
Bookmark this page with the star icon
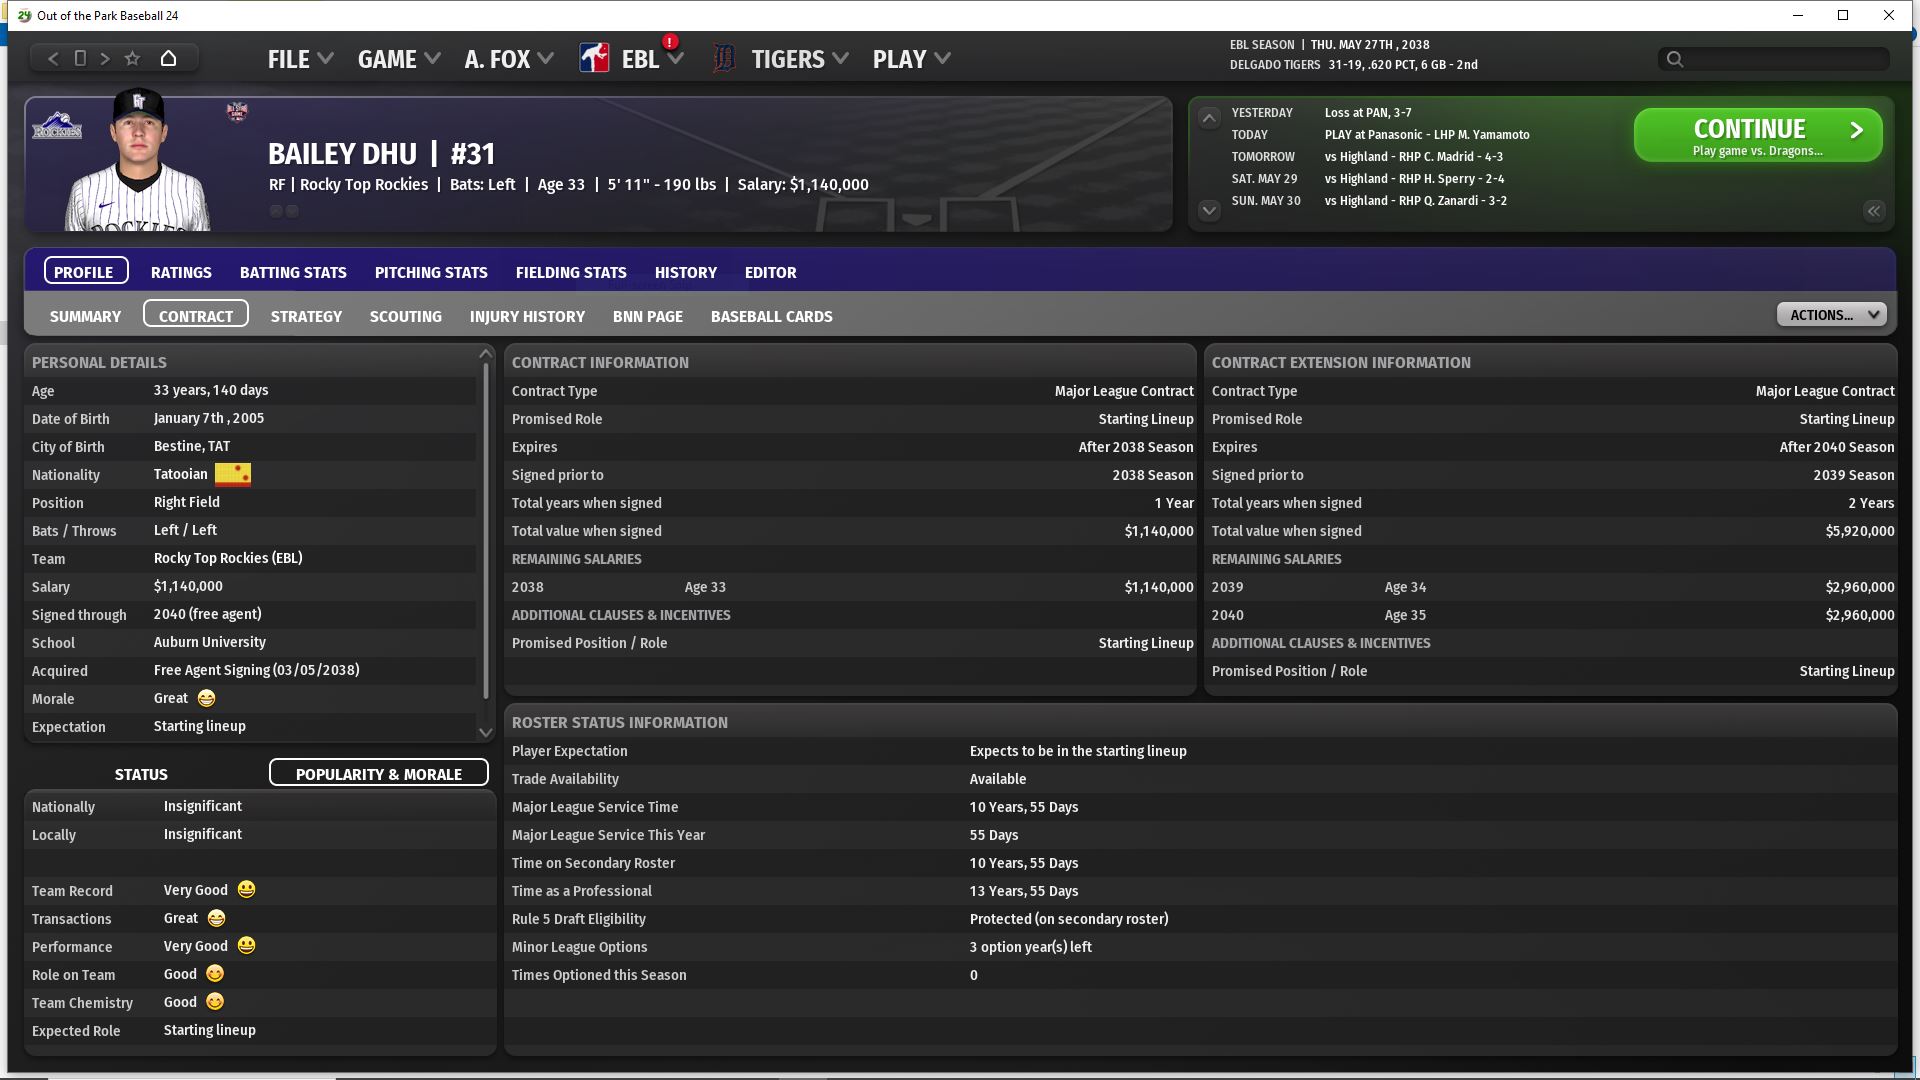[x=132, y=59]
